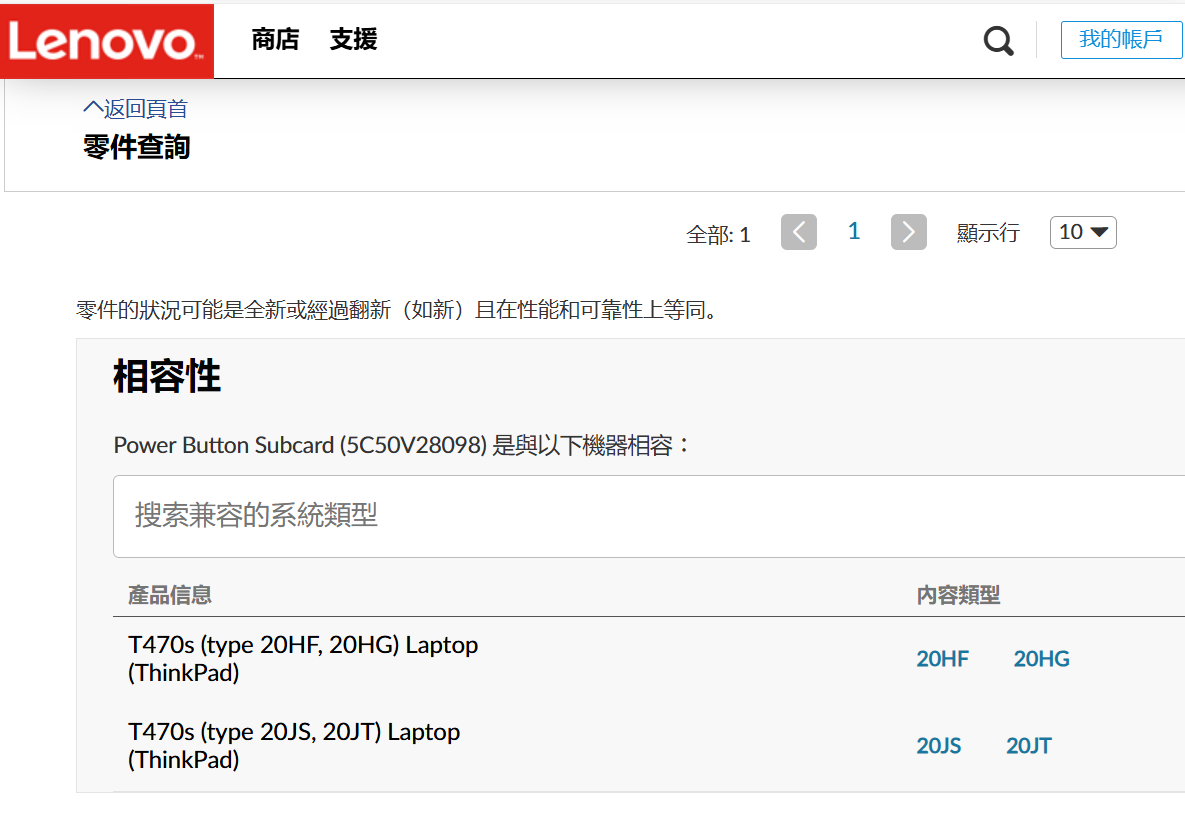
Task: Focus the 搜索兼容的系統類型 search field
Action: click(648, 516)
